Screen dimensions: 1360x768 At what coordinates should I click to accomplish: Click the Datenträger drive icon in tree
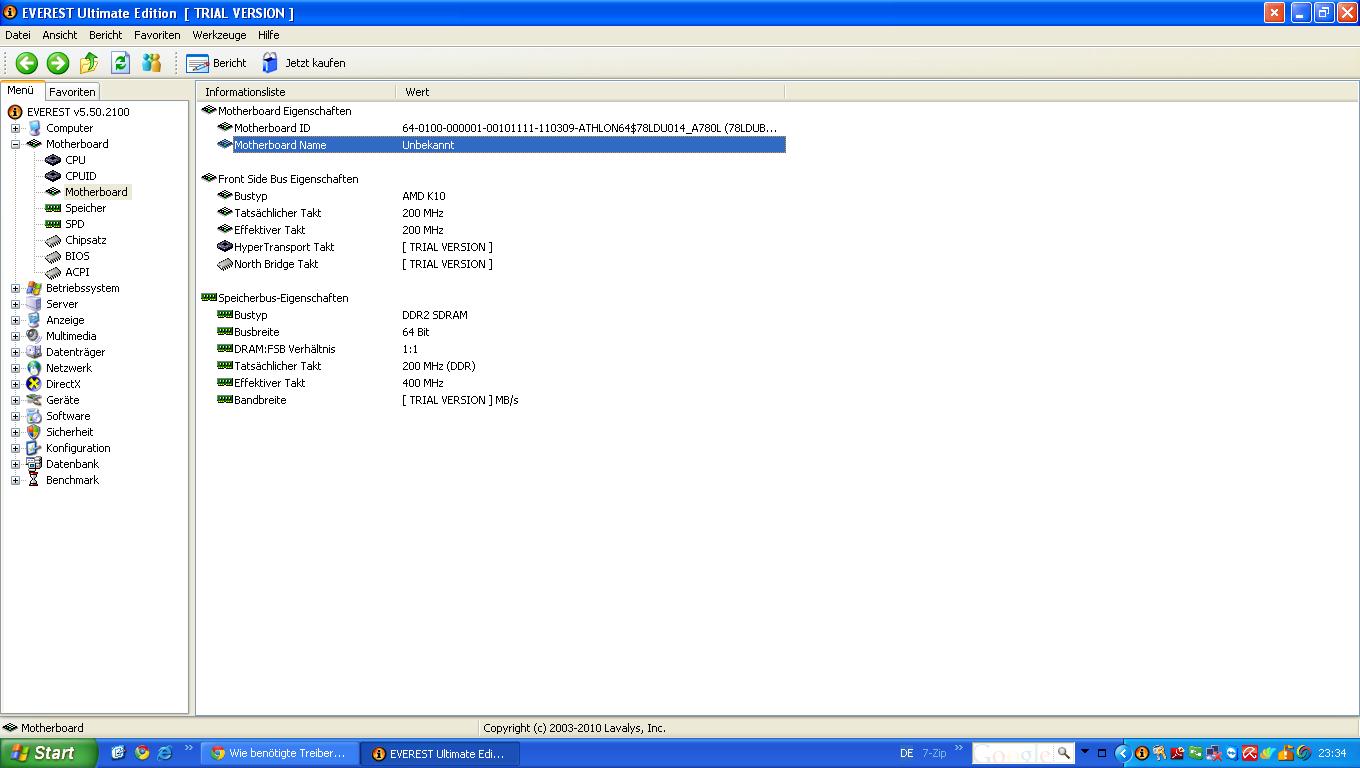tap(34, 352)
